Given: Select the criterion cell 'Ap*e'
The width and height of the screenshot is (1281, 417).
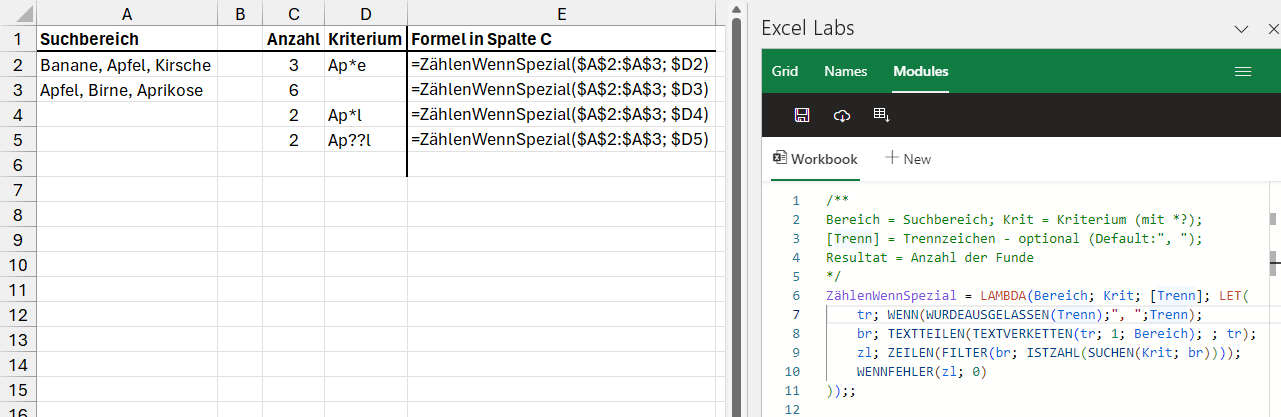Looking at the screenshot, I should click(365, 65).
